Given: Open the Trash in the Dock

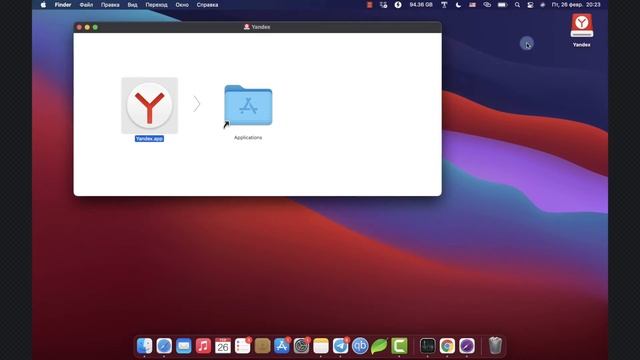Looking at the screenshot, I should coord(495,345).
